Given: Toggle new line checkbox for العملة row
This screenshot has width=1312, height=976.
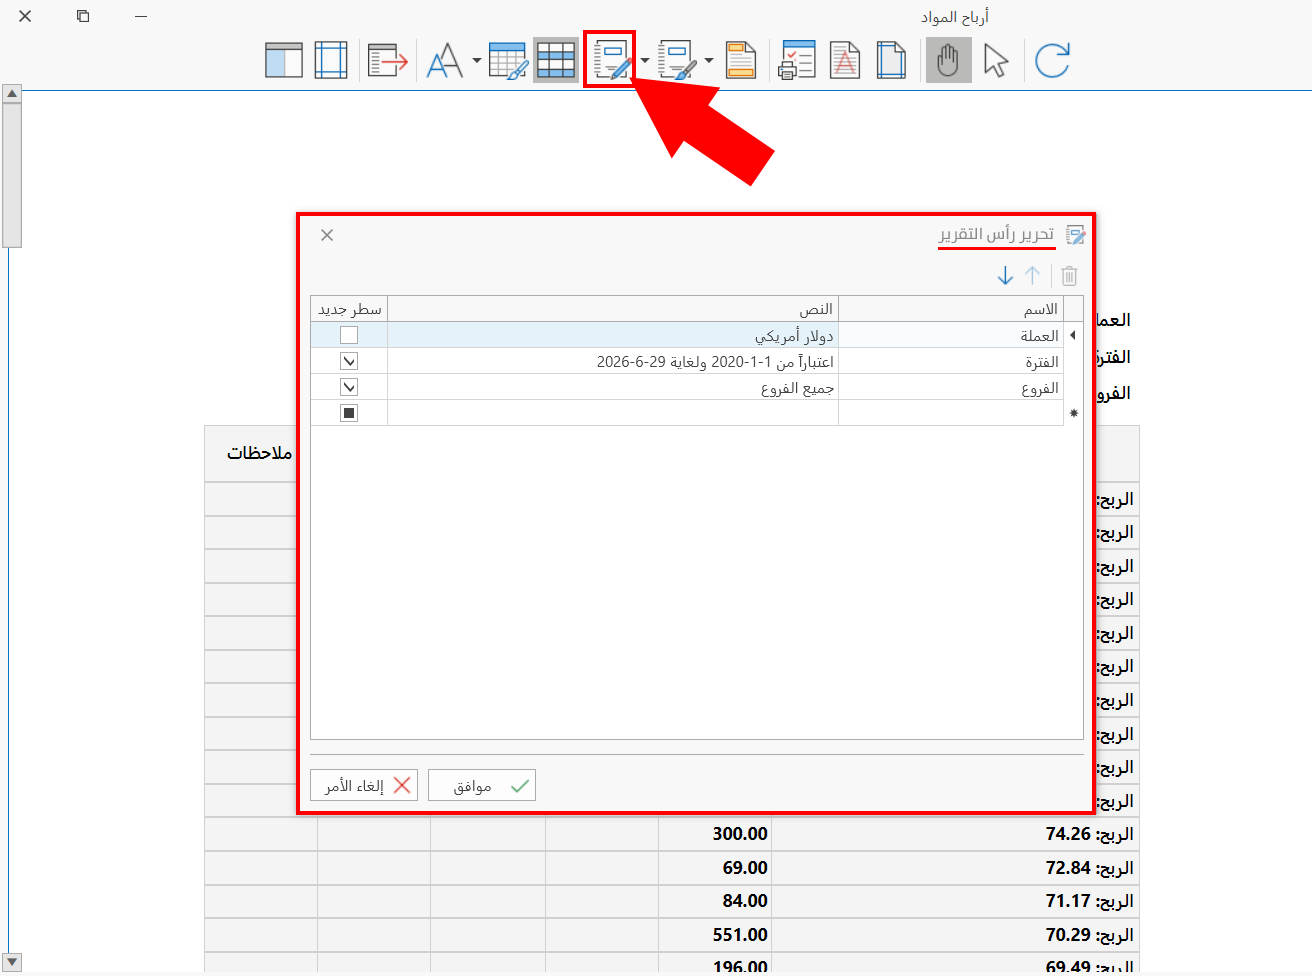Looking at the screenshot, I should [349, 335].
